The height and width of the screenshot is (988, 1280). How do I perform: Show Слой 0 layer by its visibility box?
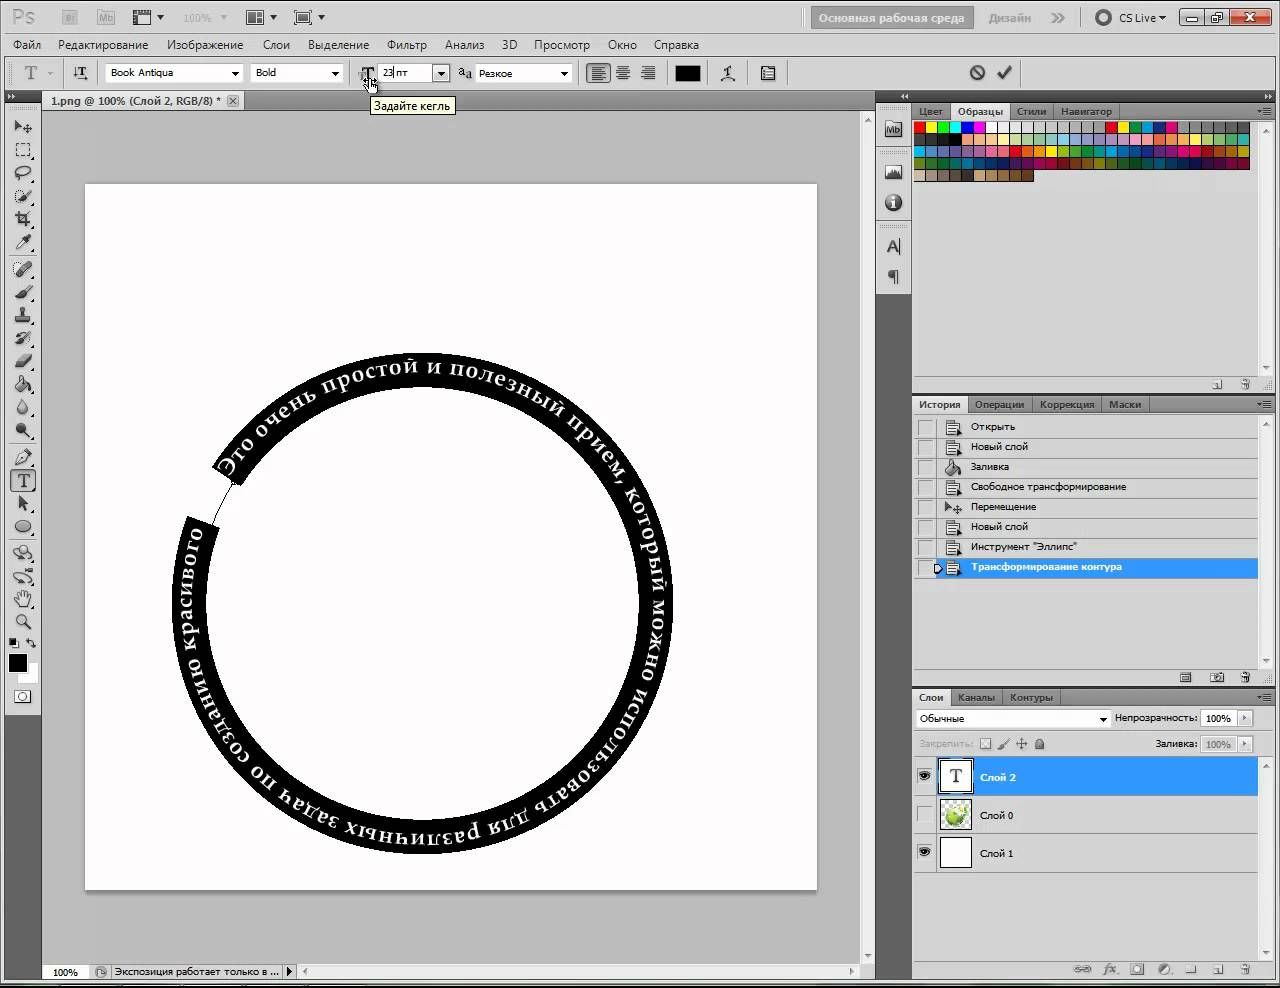click(924, 815)
